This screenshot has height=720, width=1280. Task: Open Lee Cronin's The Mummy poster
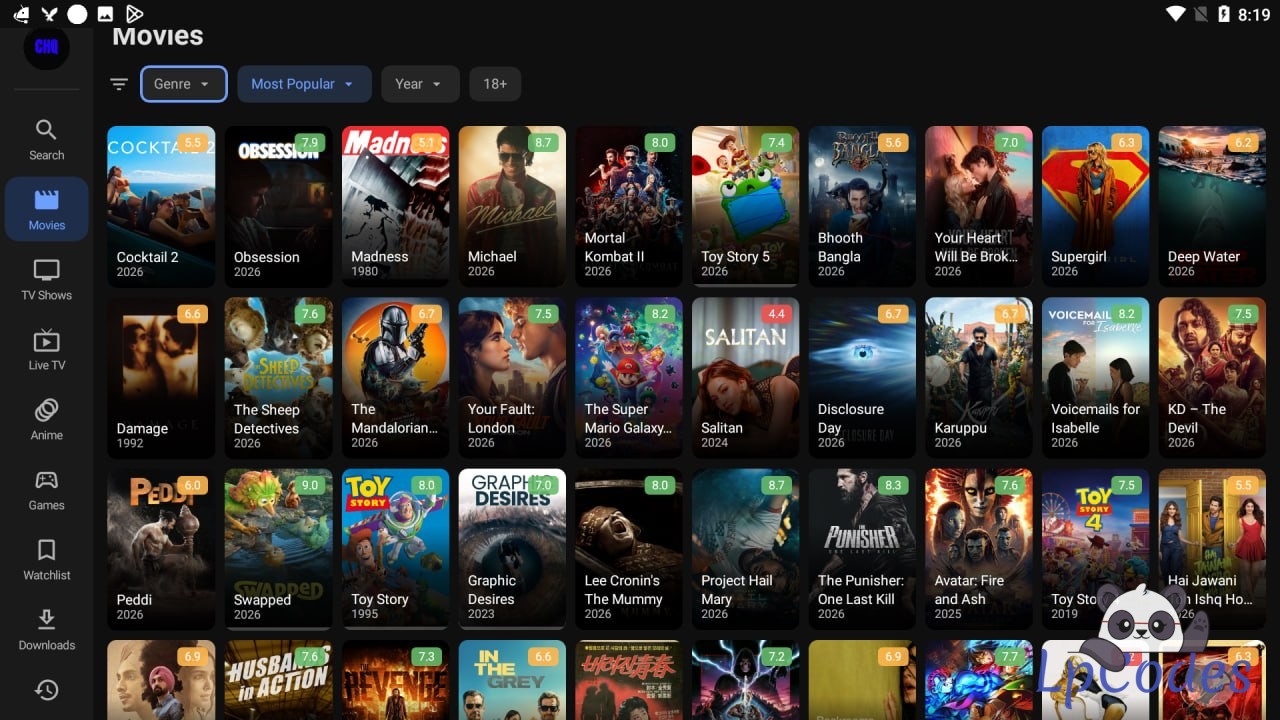pos(629,549)
